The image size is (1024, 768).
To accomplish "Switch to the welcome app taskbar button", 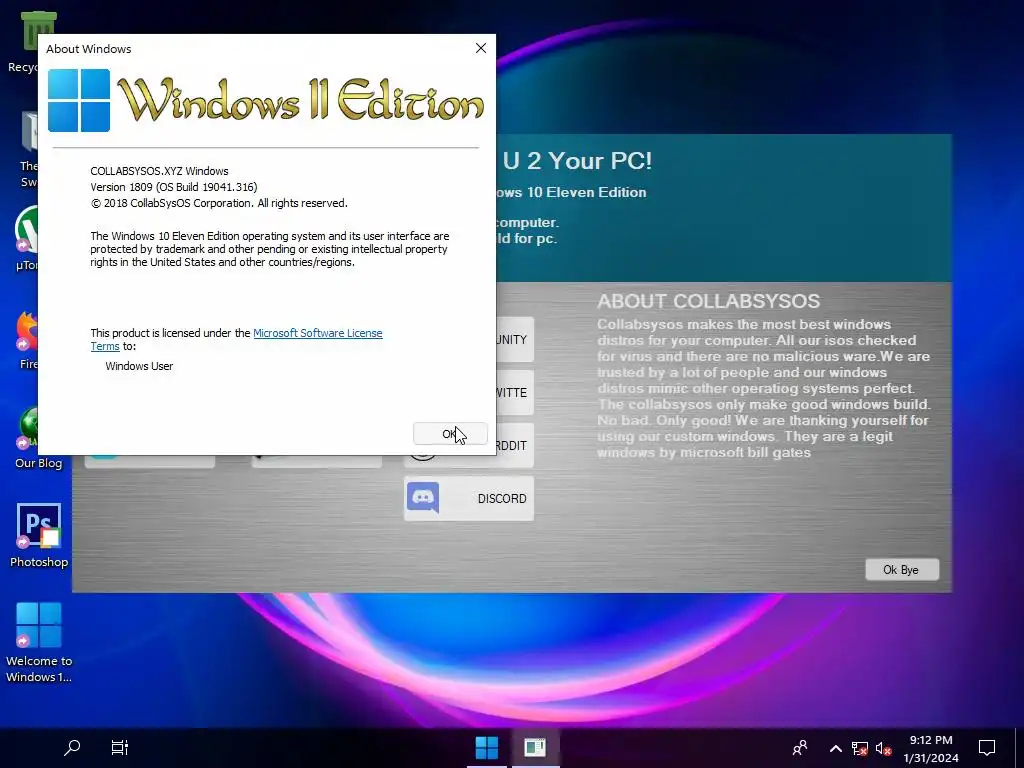I will 535,748.
